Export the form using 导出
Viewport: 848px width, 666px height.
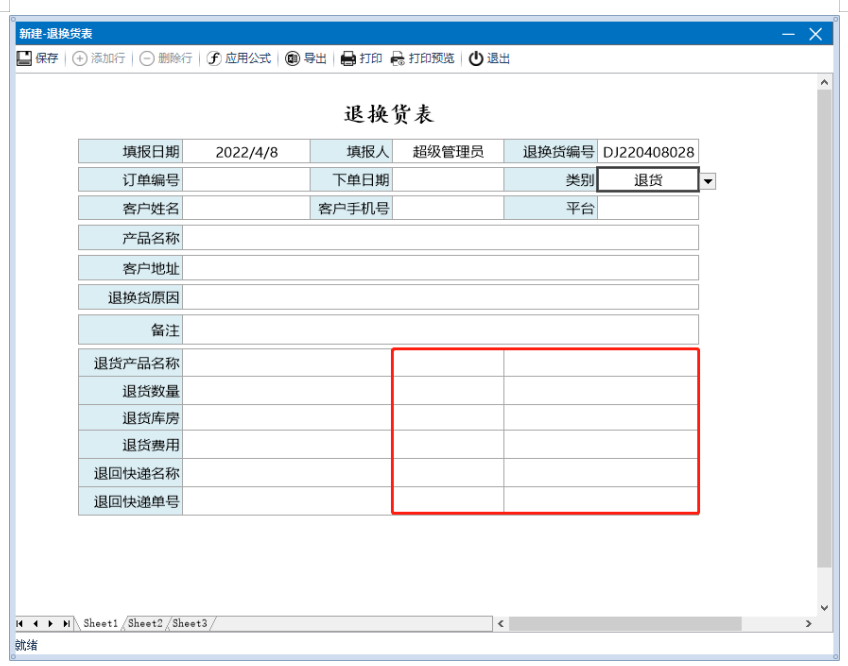pyautogui.click(x=293, y=59)
